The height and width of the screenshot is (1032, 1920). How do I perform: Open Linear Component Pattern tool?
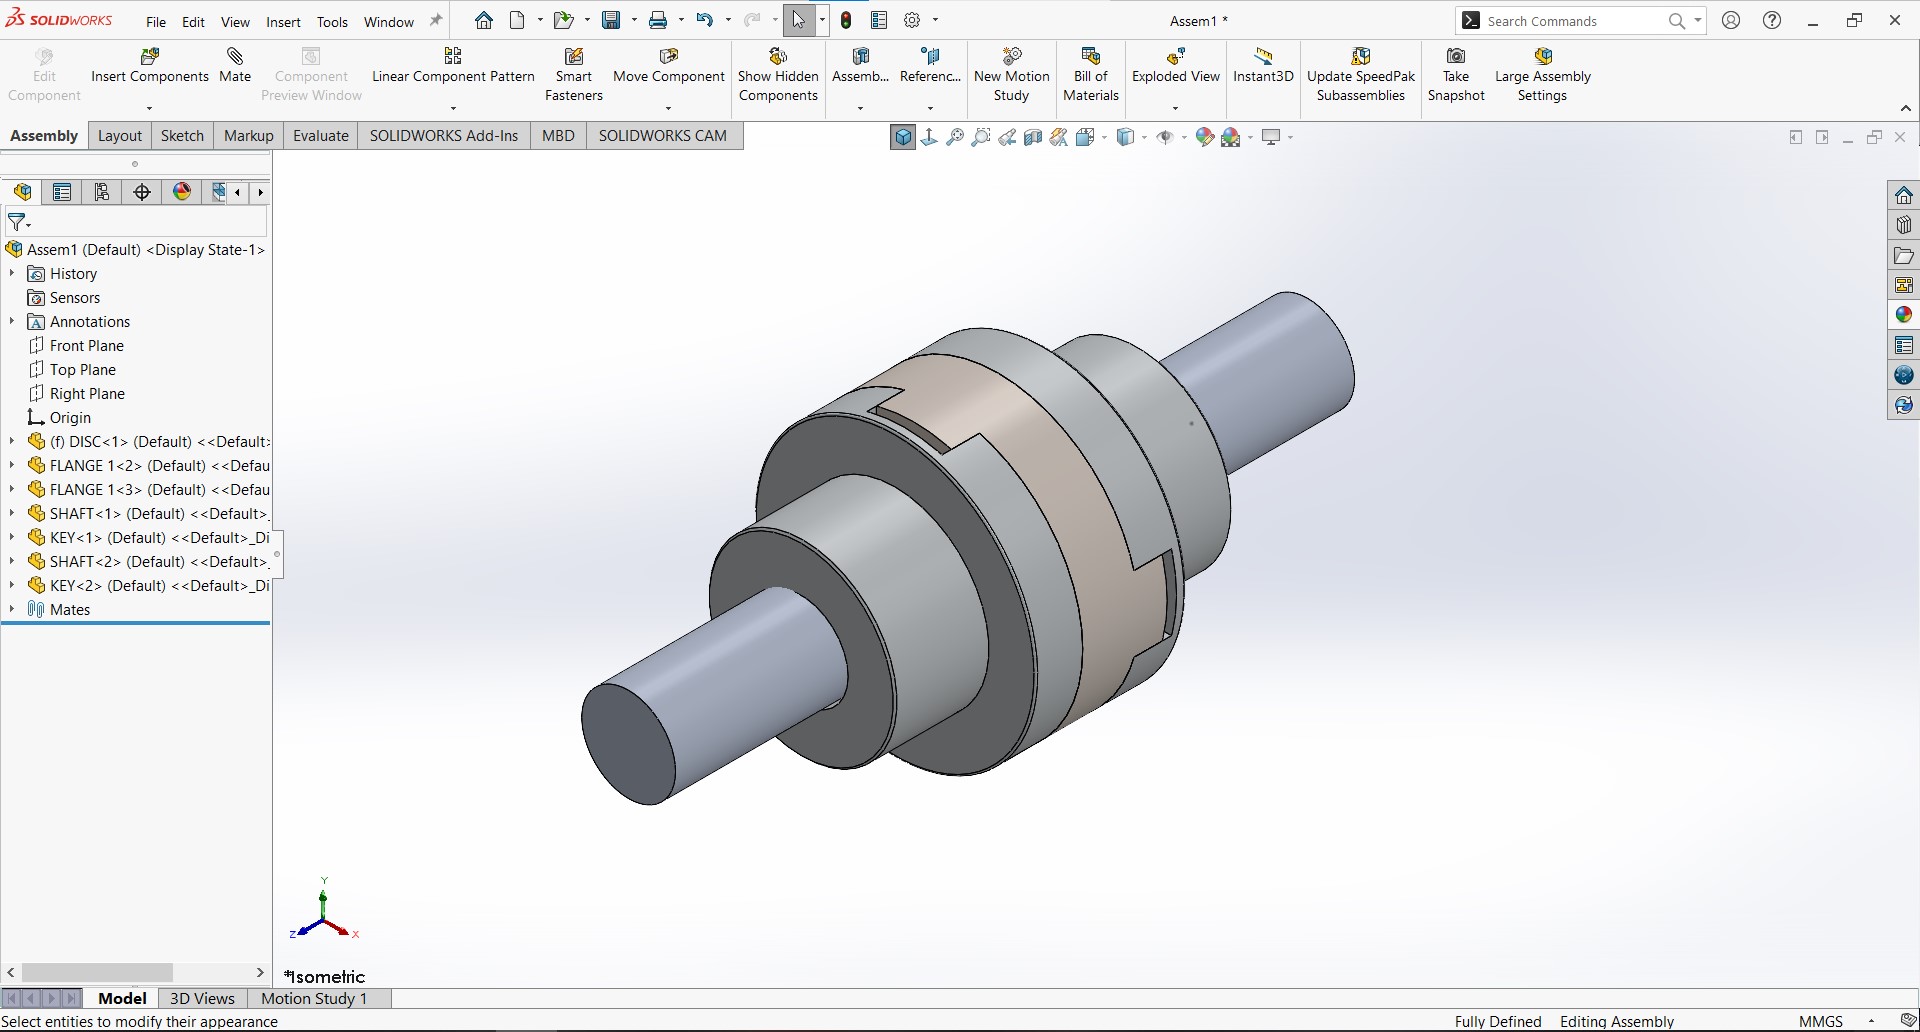click(453, 66)
